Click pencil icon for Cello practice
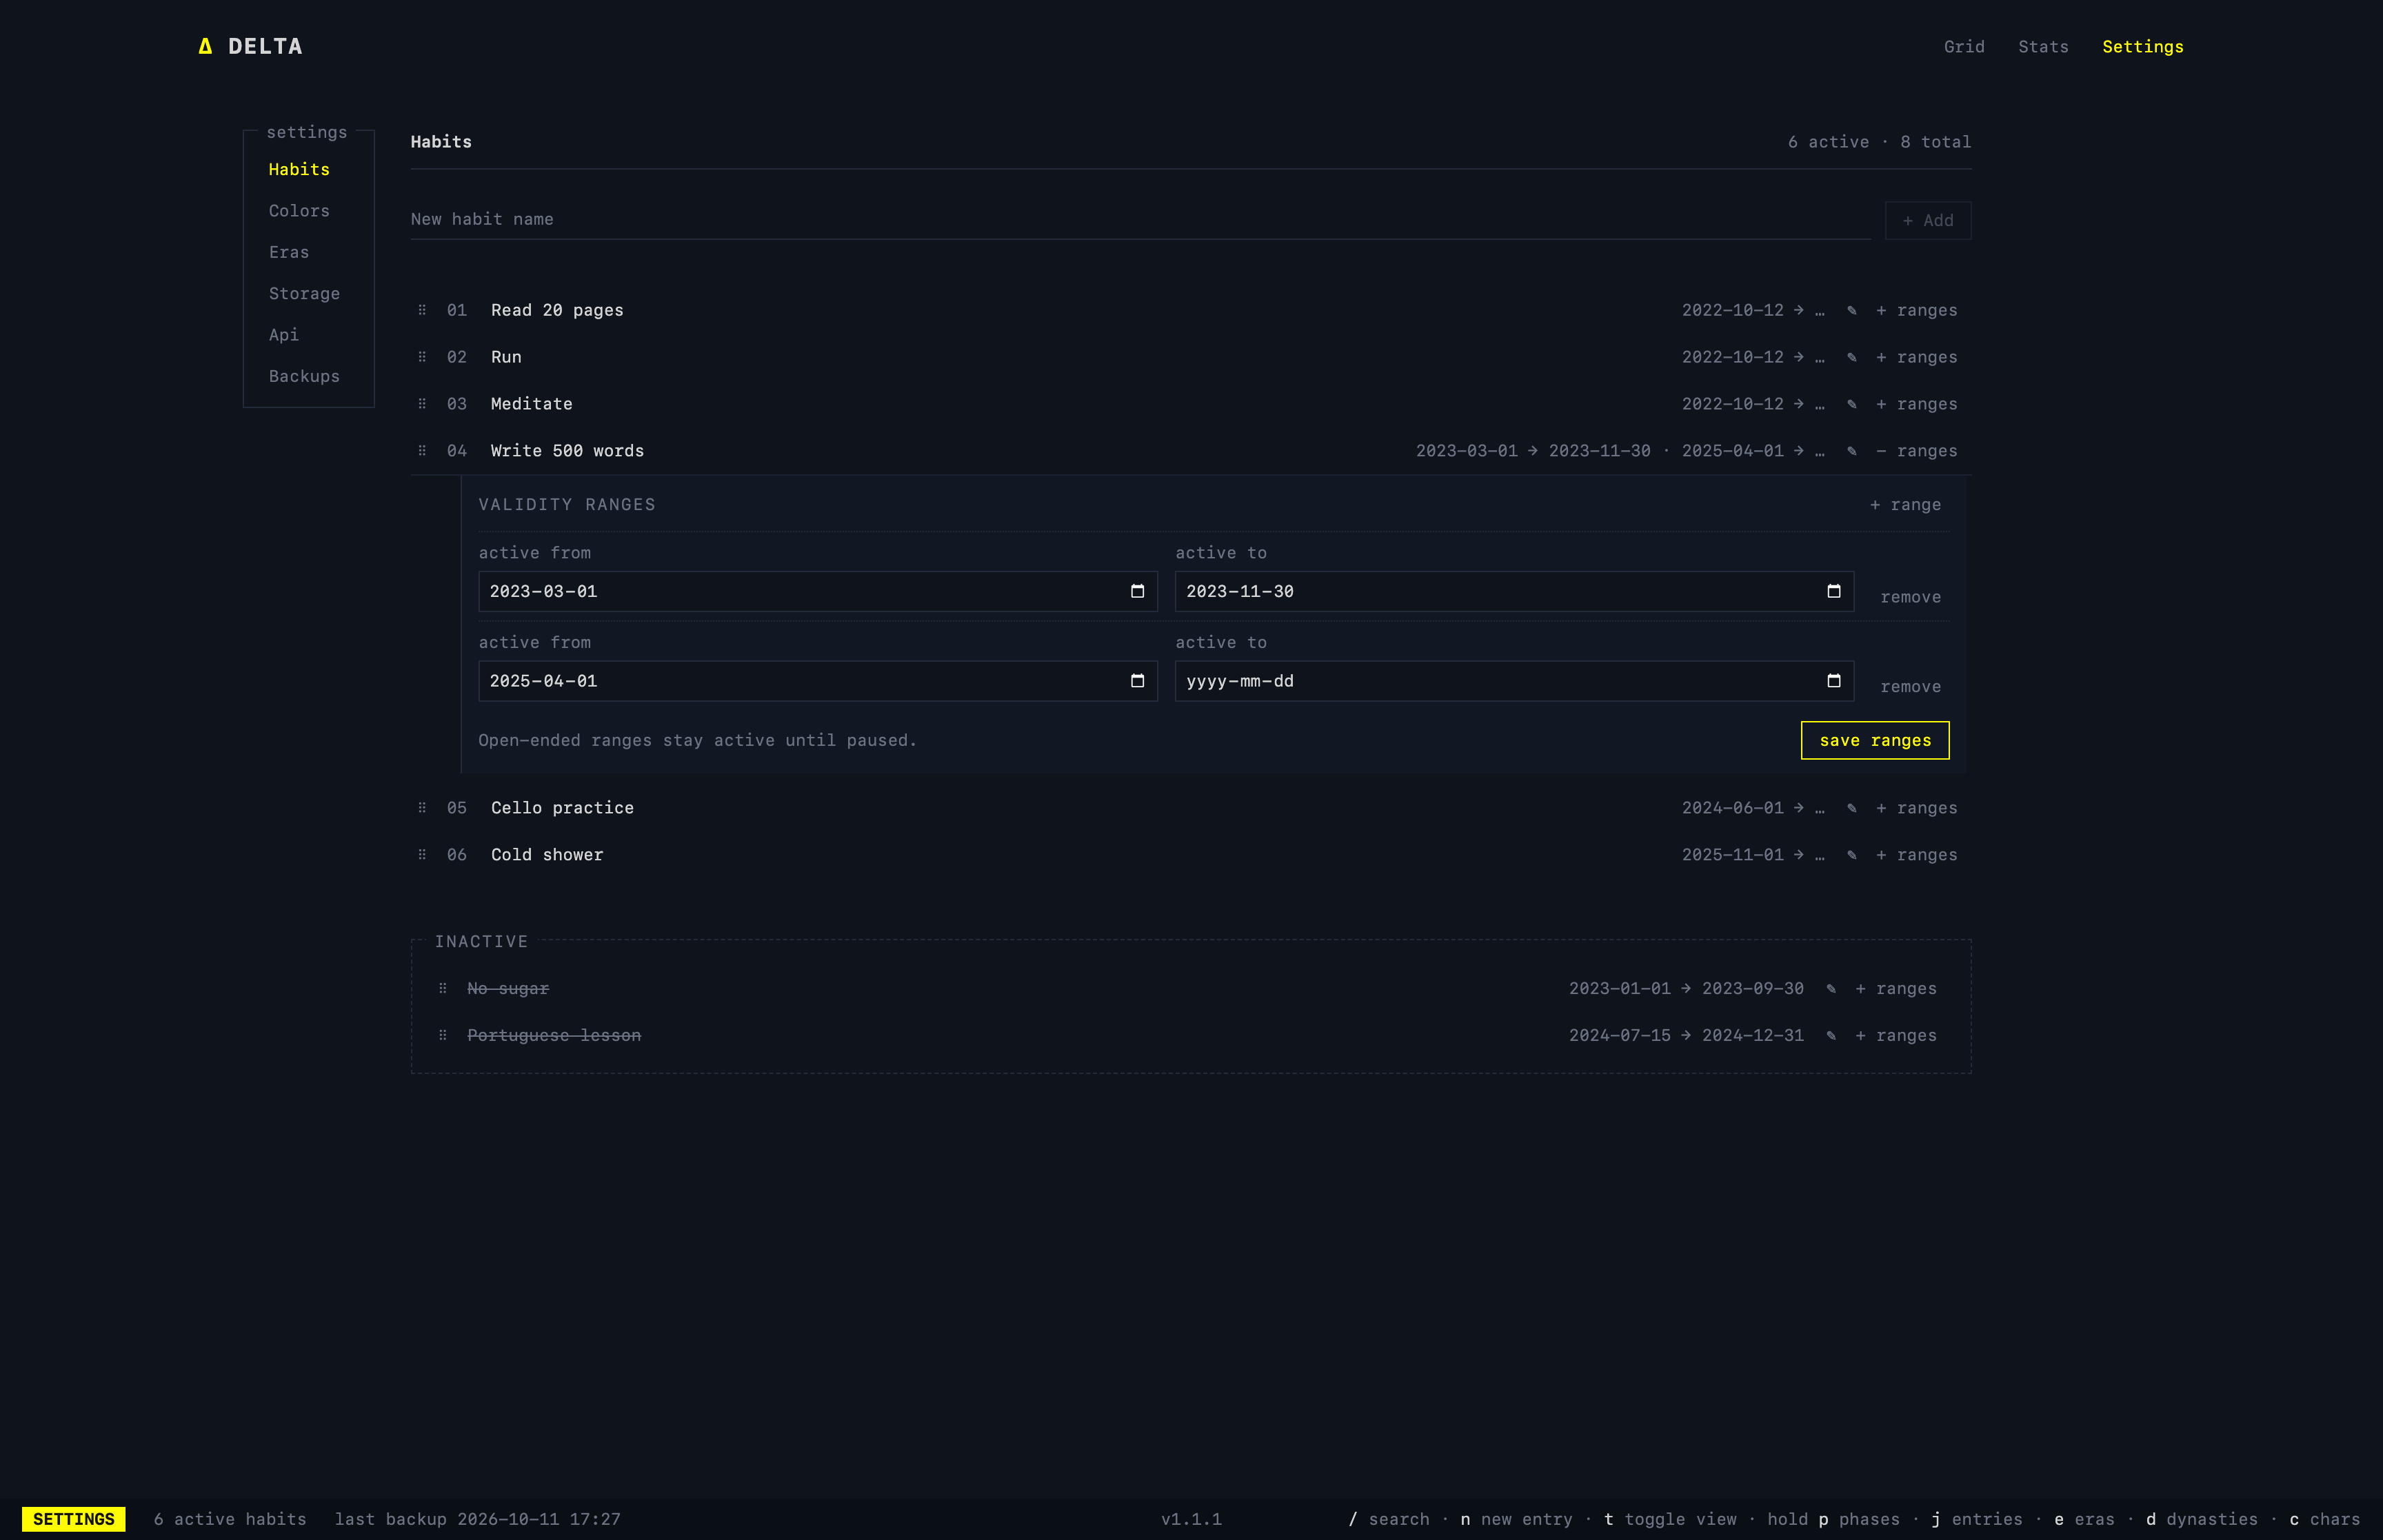Image resolution: width=2383 pixels, height=1540 pixels. 1851,808
